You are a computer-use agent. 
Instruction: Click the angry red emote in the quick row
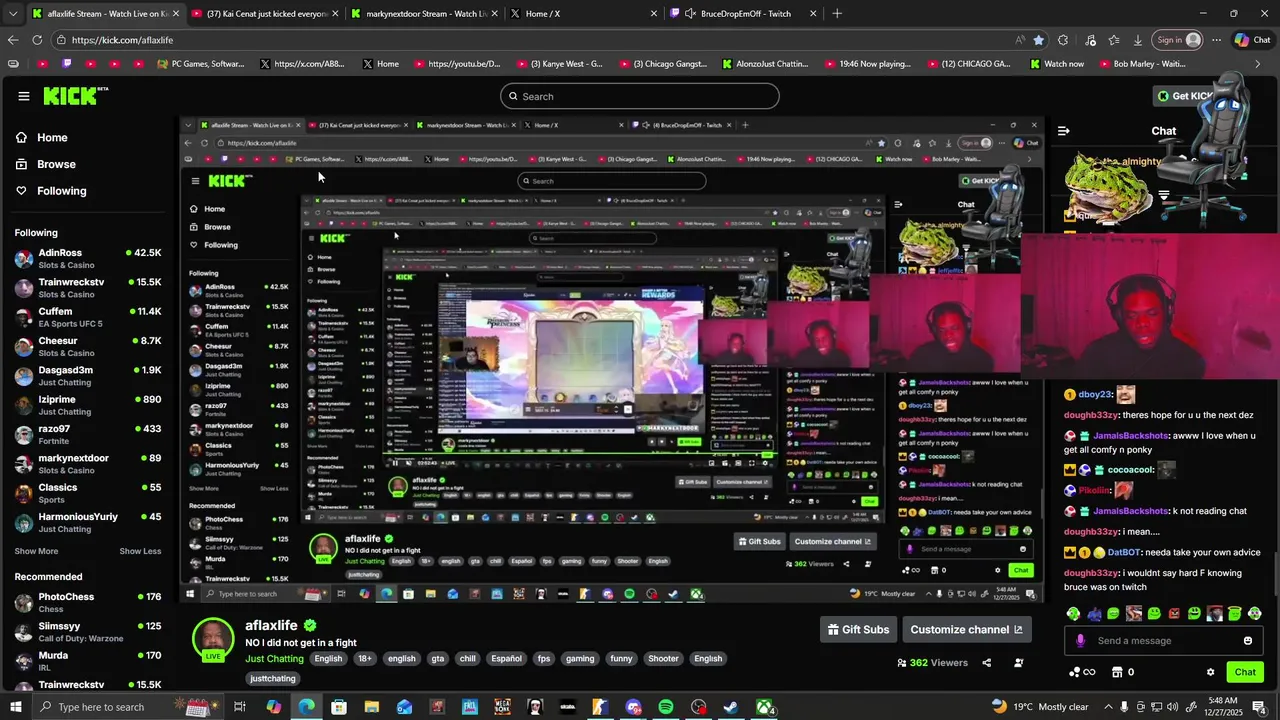(x=1174, y=613)
